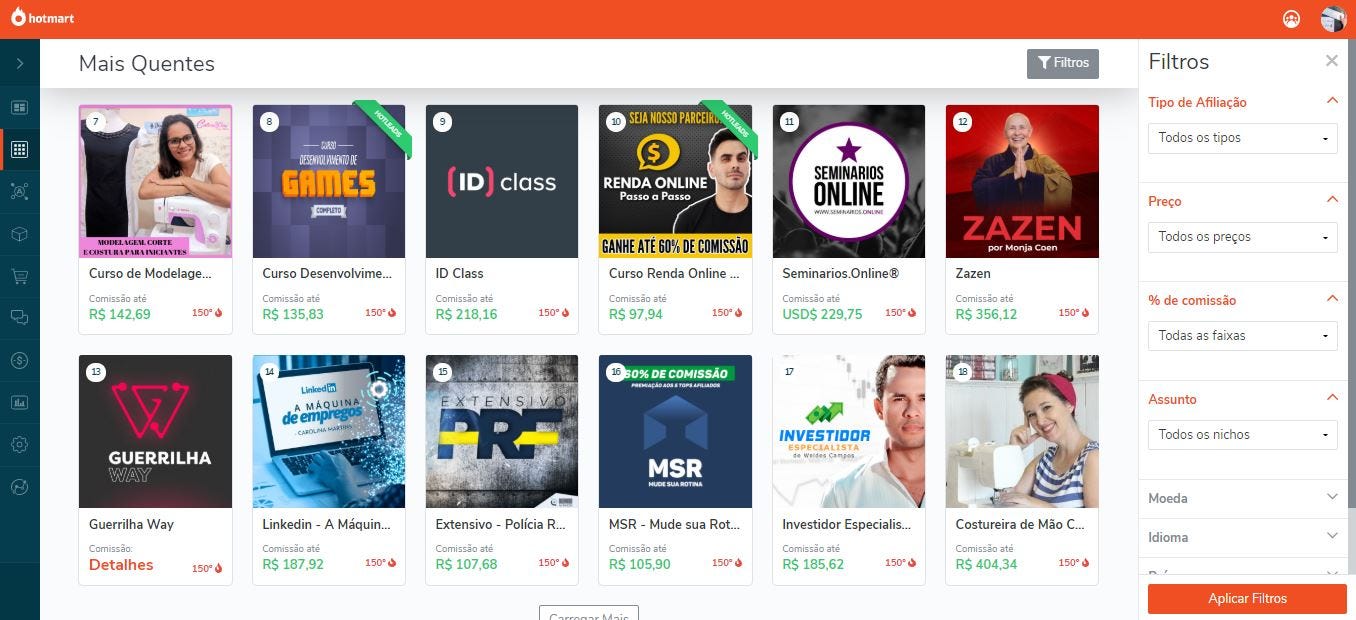Click the user profile avatar
Screen dimensions: 1356x620
pyautogui.click(x=1333, y=19)
